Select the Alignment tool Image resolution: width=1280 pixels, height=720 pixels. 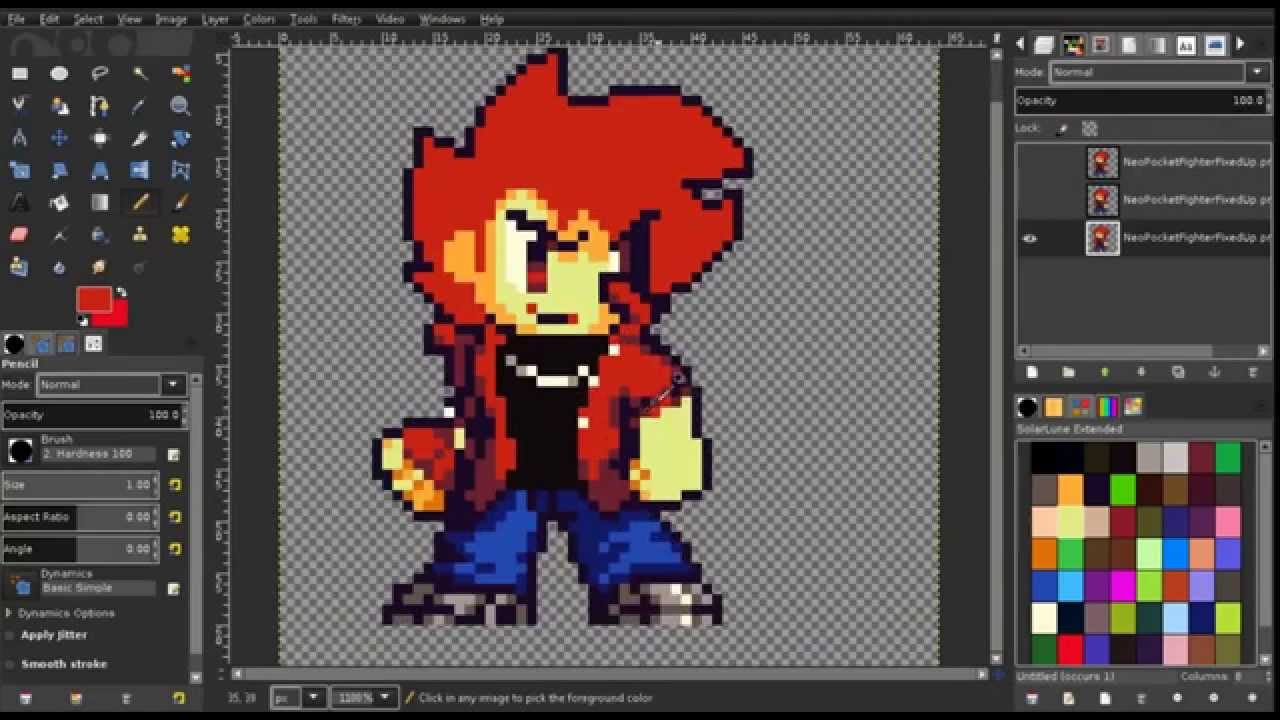coord(100,138)
